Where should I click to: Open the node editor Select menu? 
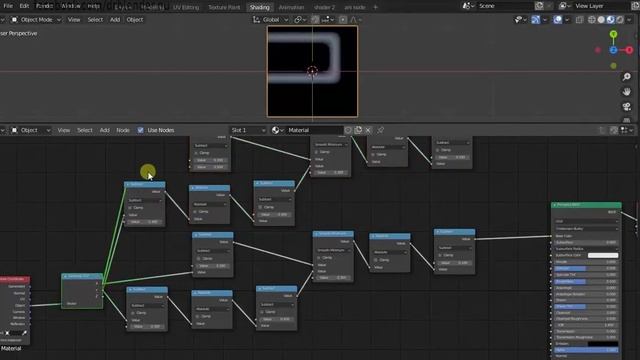(85, 130)
